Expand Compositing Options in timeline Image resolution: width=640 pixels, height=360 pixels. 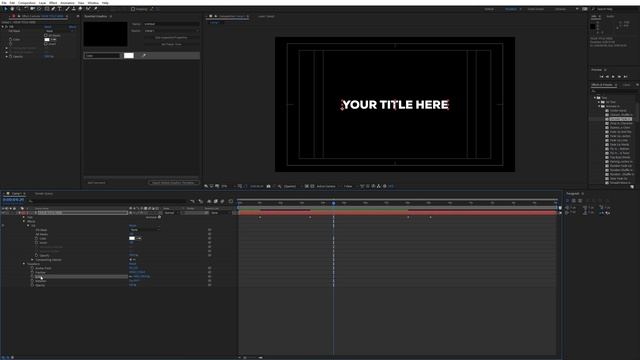pos(32,260)
